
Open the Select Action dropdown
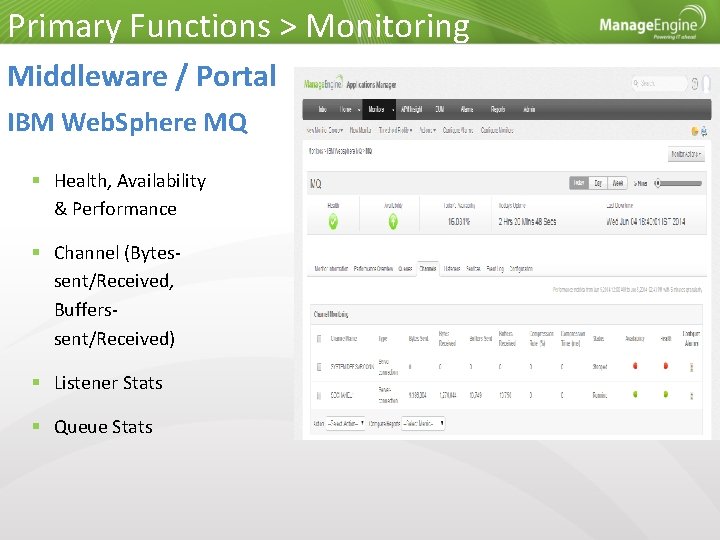[346, 423]
